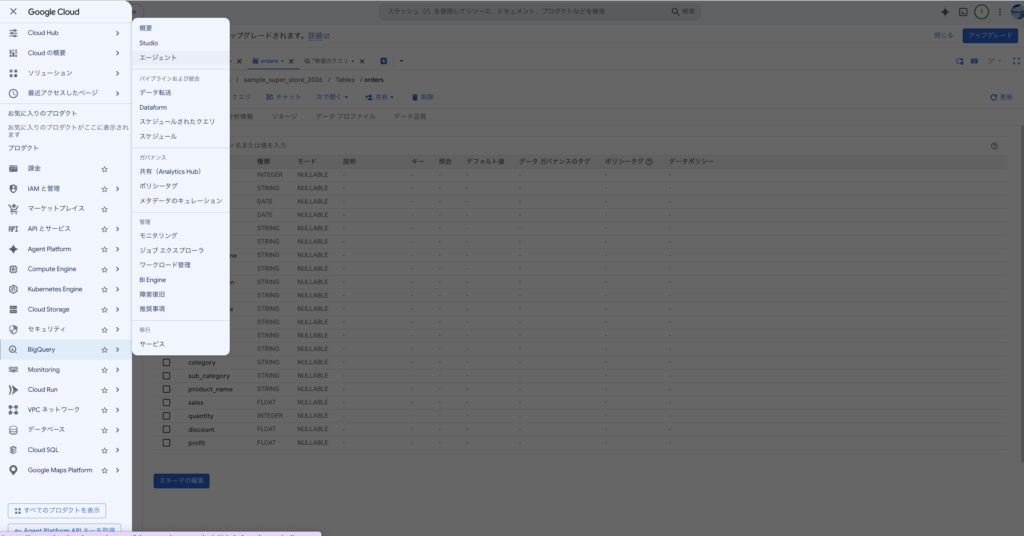Select BI Engine in BigQuery submenu
Screen dimensions: 1024x536
(152, 280)
